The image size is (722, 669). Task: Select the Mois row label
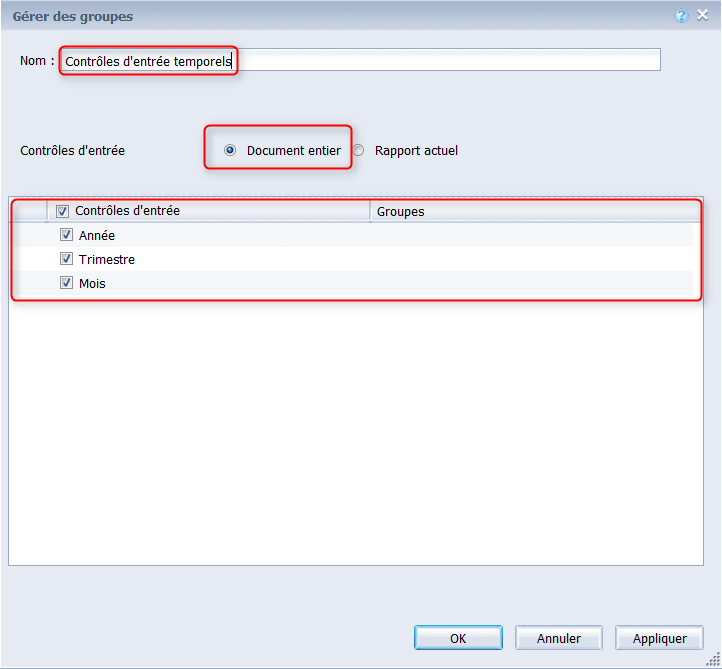92,283
